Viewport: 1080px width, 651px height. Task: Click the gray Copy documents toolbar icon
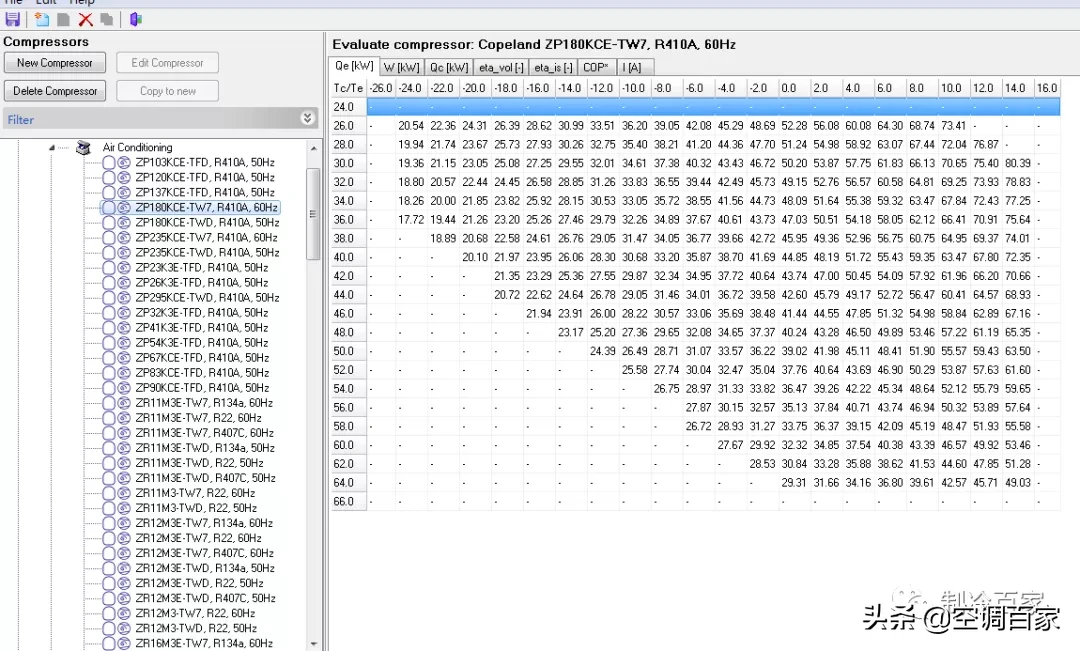[106, 19]
